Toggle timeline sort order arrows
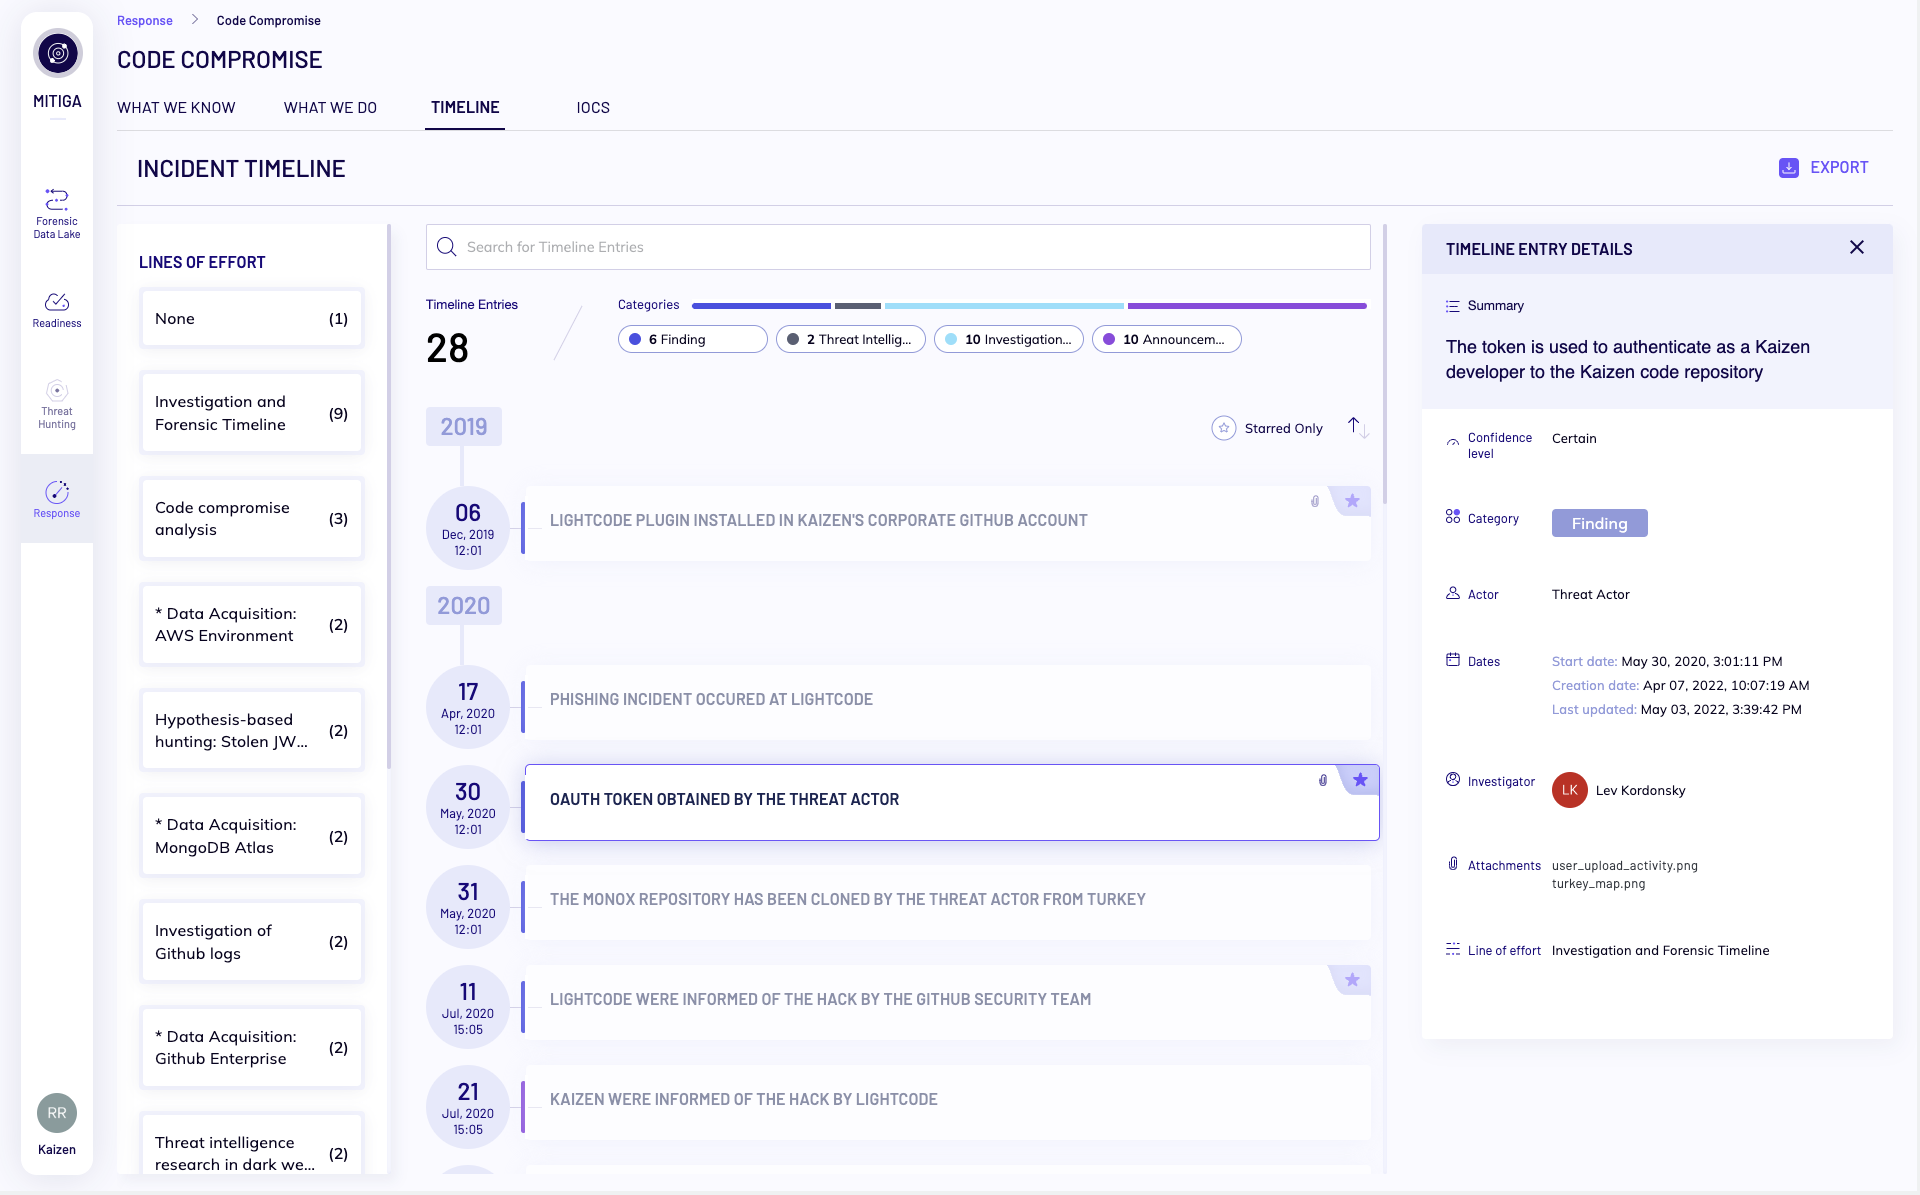The image size is (1920, 1195). point(1357,428)
